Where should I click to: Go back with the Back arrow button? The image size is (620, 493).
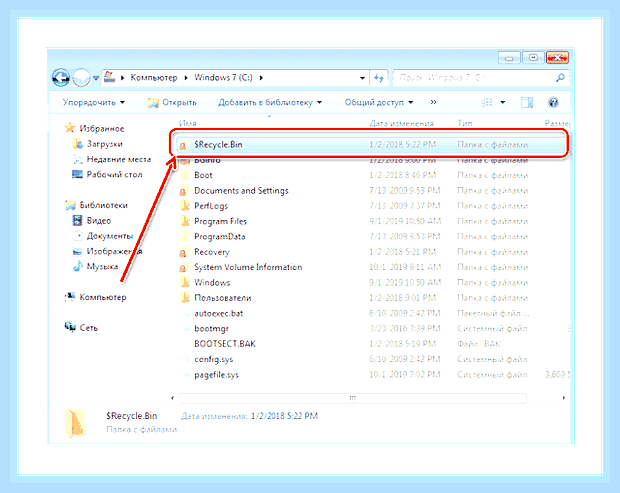60,77
